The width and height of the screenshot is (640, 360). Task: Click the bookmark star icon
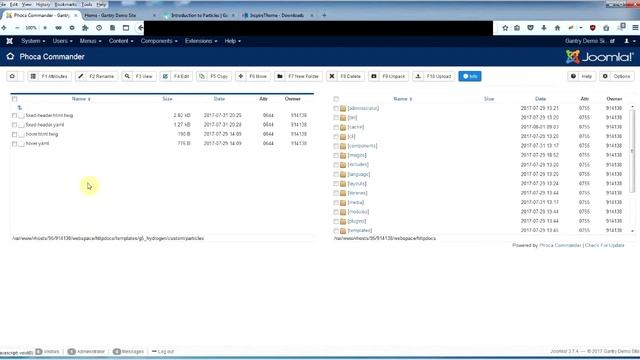(x=505, y=28)
